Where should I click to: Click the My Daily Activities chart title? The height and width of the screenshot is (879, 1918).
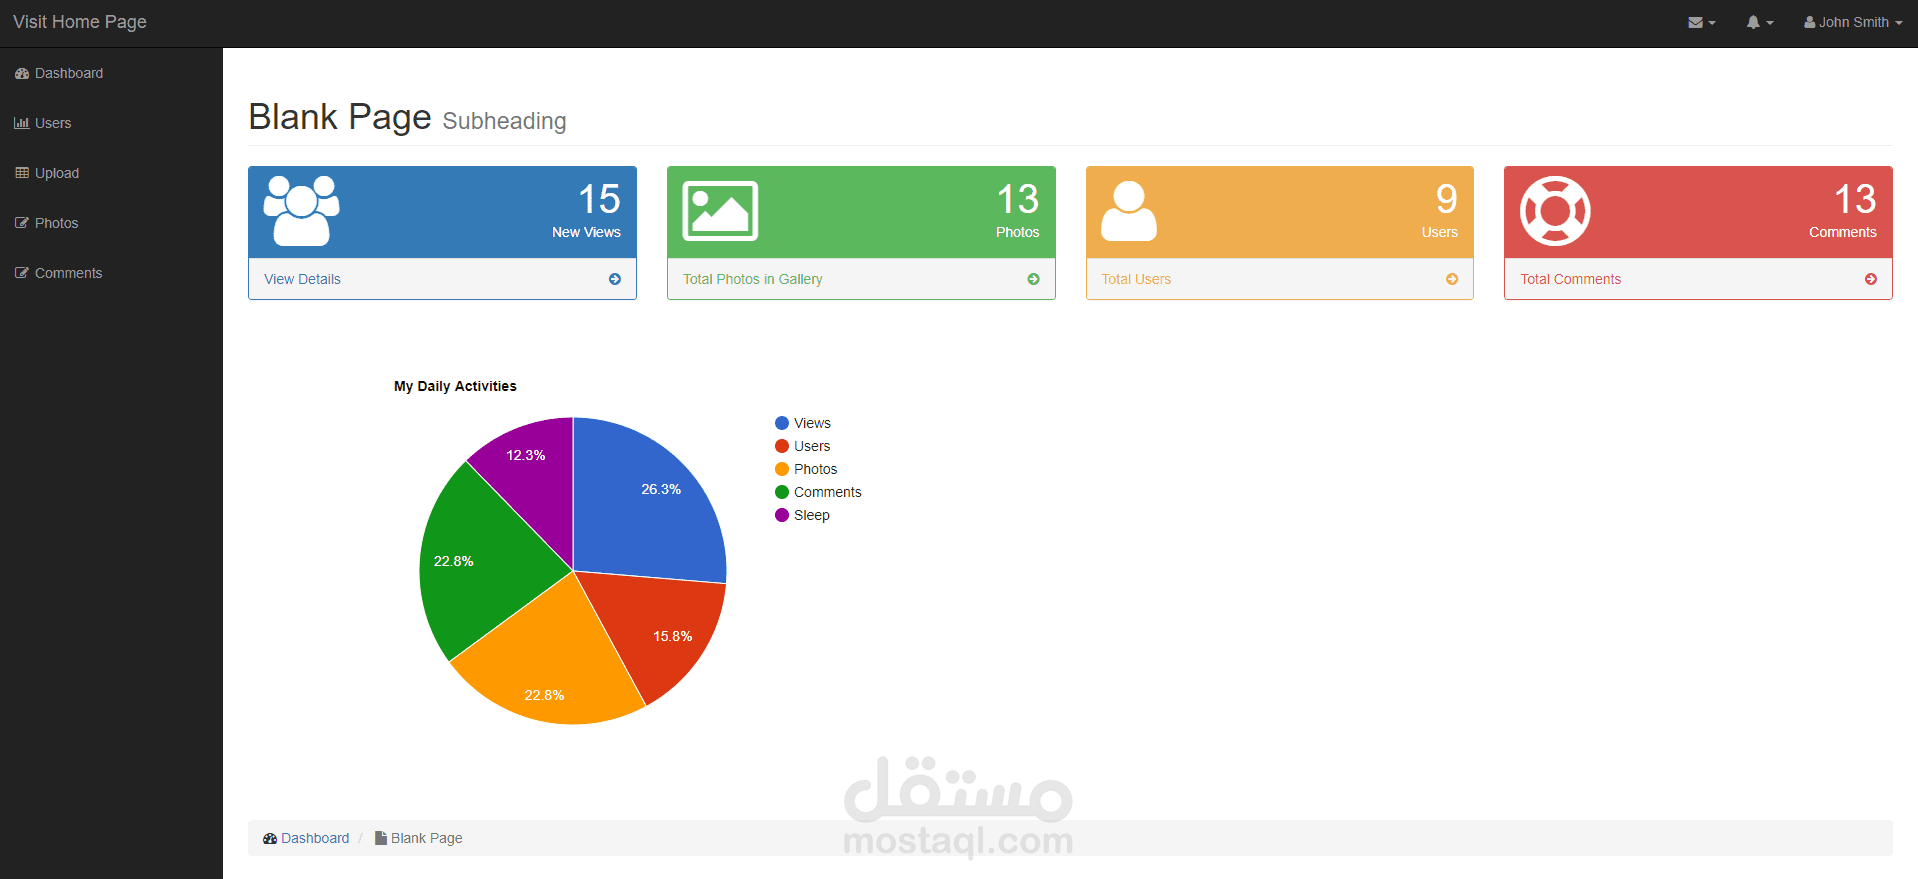coord(455,386)
